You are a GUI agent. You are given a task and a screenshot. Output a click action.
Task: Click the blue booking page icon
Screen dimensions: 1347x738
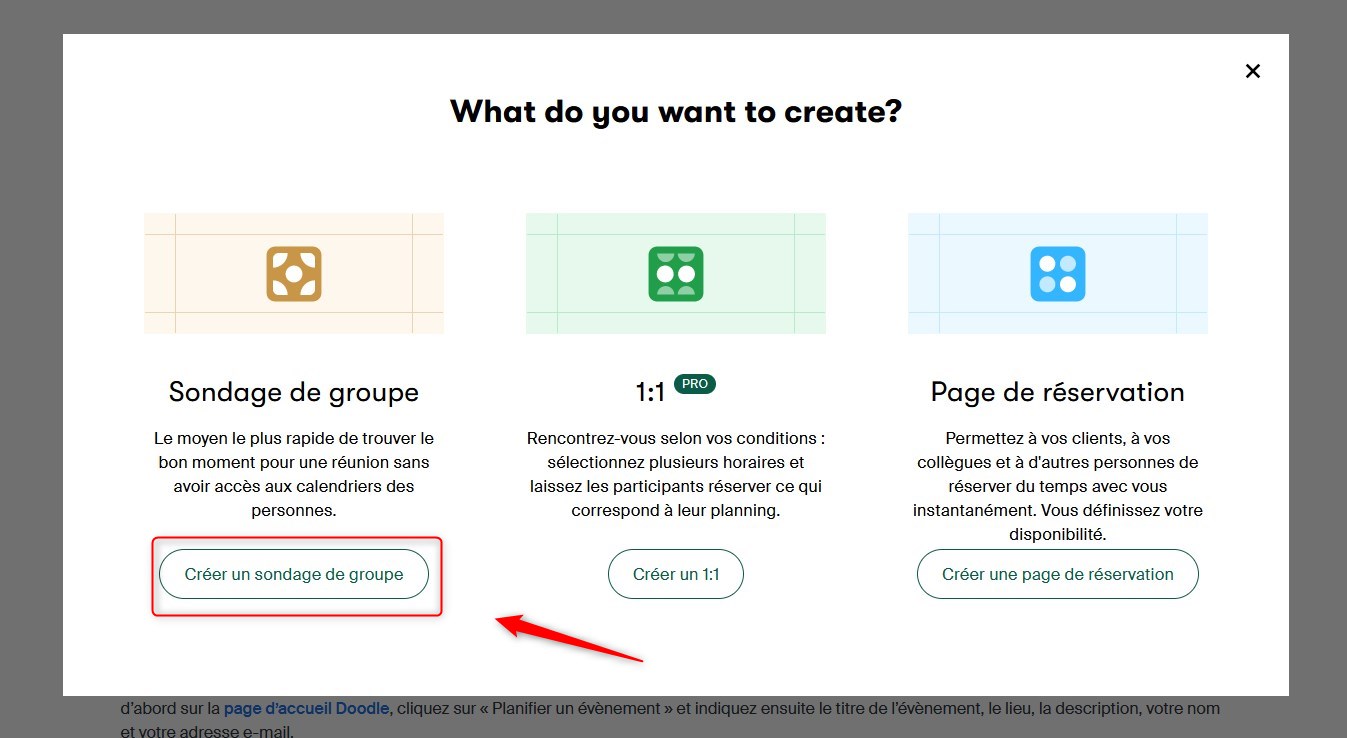(1058, 274)
